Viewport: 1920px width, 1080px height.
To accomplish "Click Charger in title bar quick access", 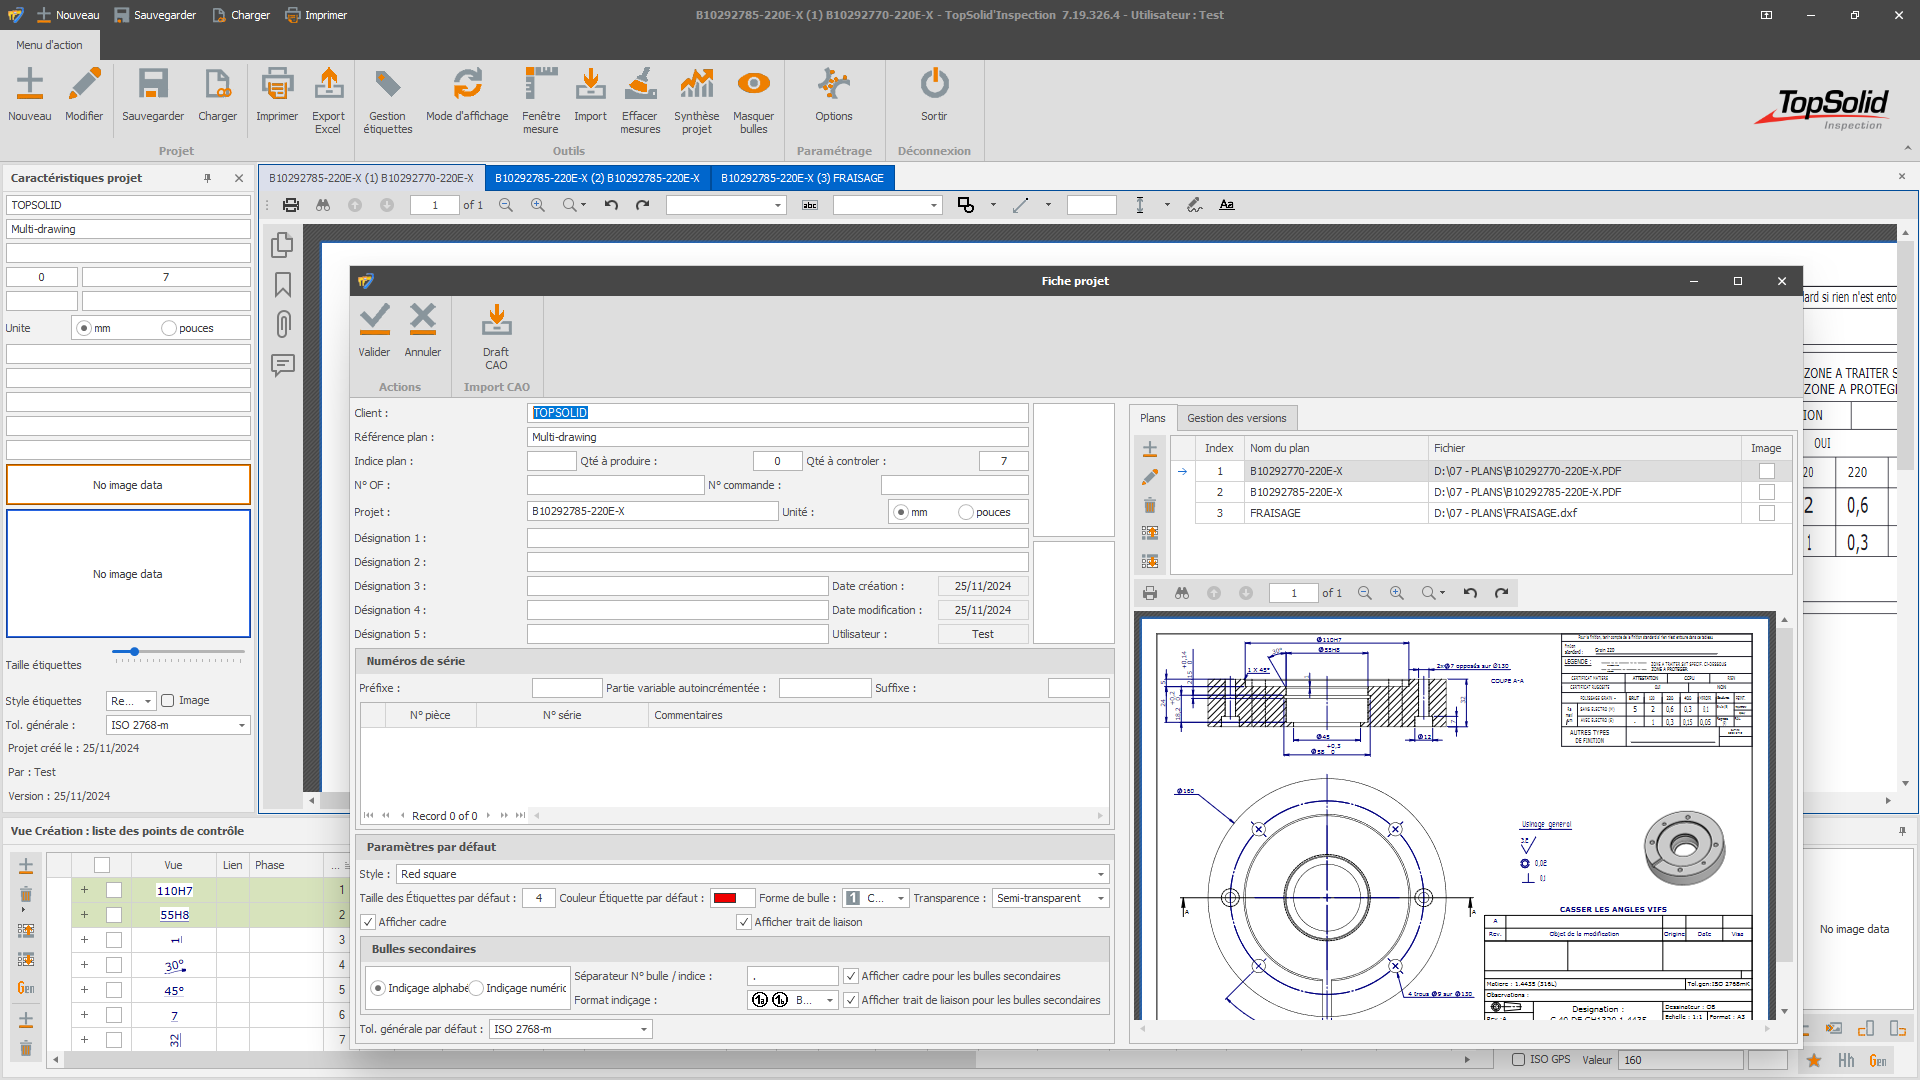I will tap(241, 15).
